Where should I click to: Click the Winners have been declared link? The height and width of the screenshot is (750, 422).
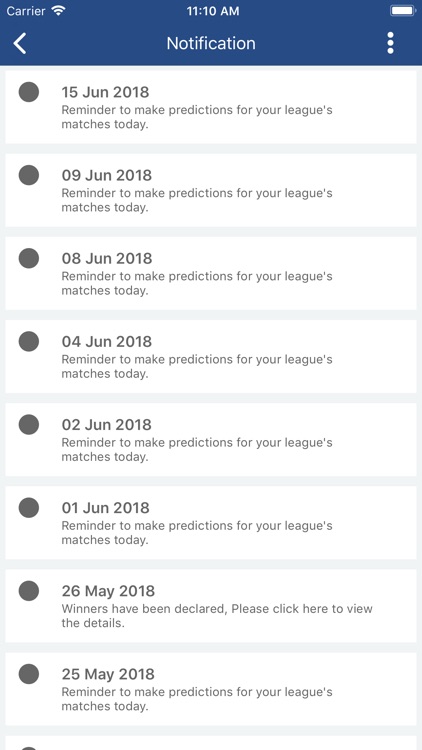[x=217, y=616]
